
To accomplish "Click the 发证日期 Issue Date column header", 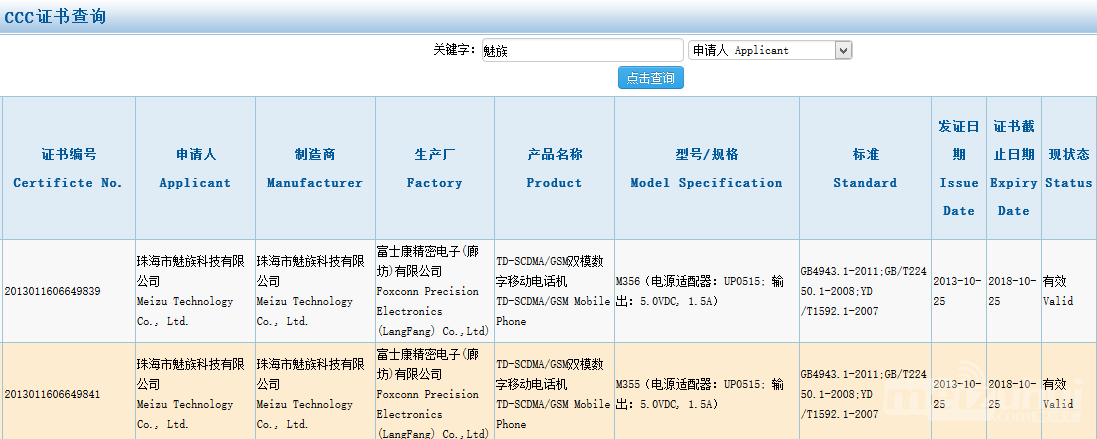I will tap(958, 168).
